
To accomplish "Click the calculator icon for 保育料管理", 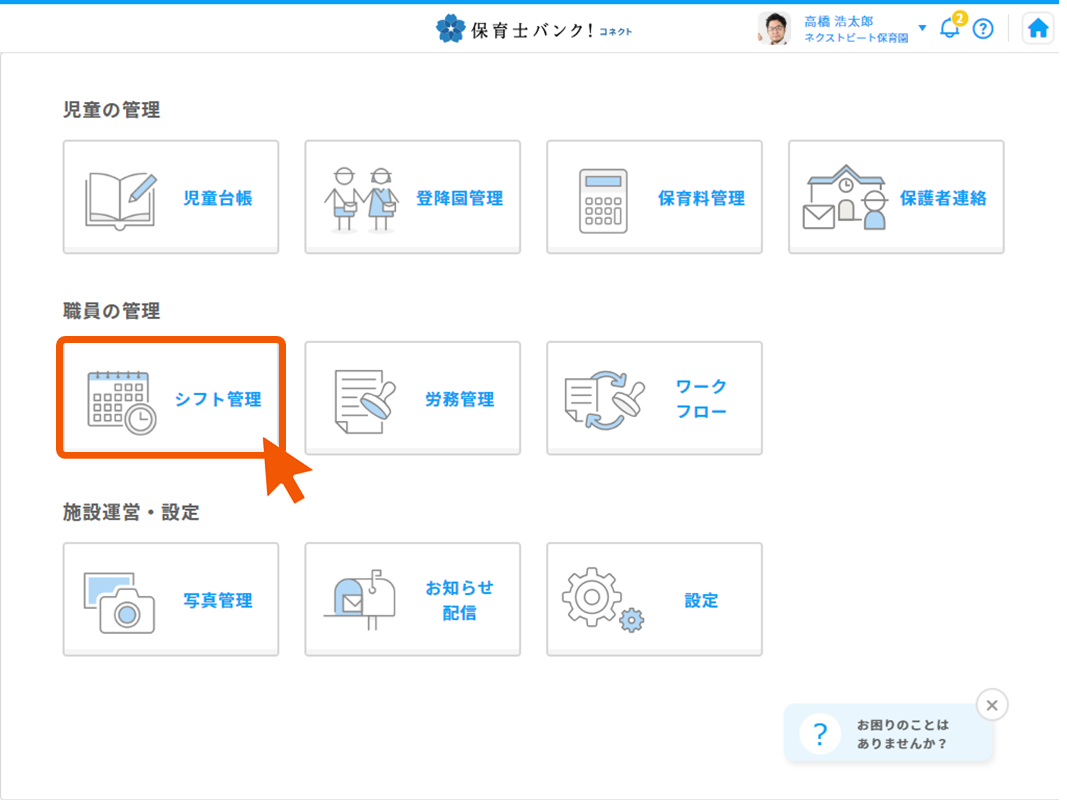I will (x=603, y=200).
